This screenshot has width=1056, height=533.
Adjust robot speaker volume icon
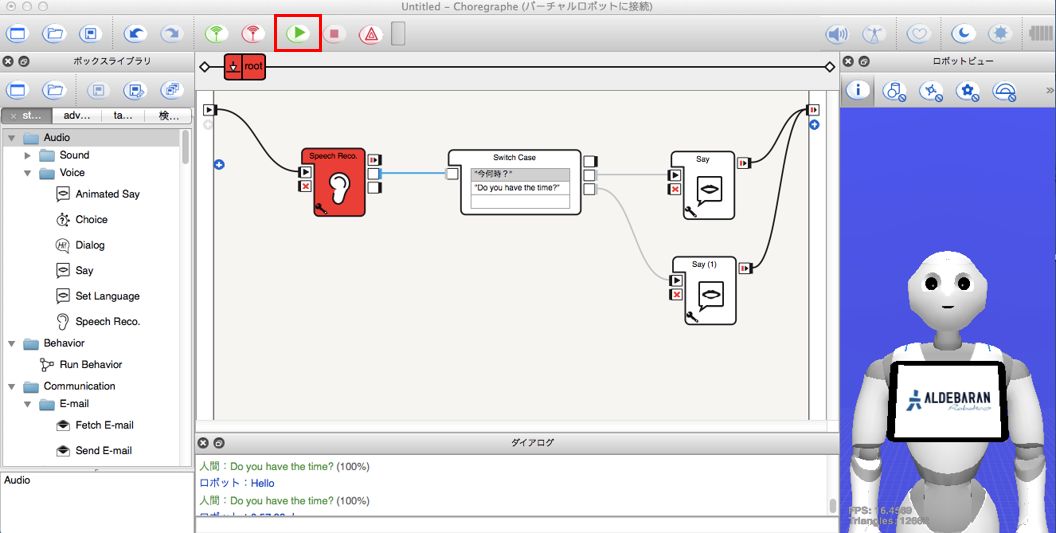click(837, 34)
